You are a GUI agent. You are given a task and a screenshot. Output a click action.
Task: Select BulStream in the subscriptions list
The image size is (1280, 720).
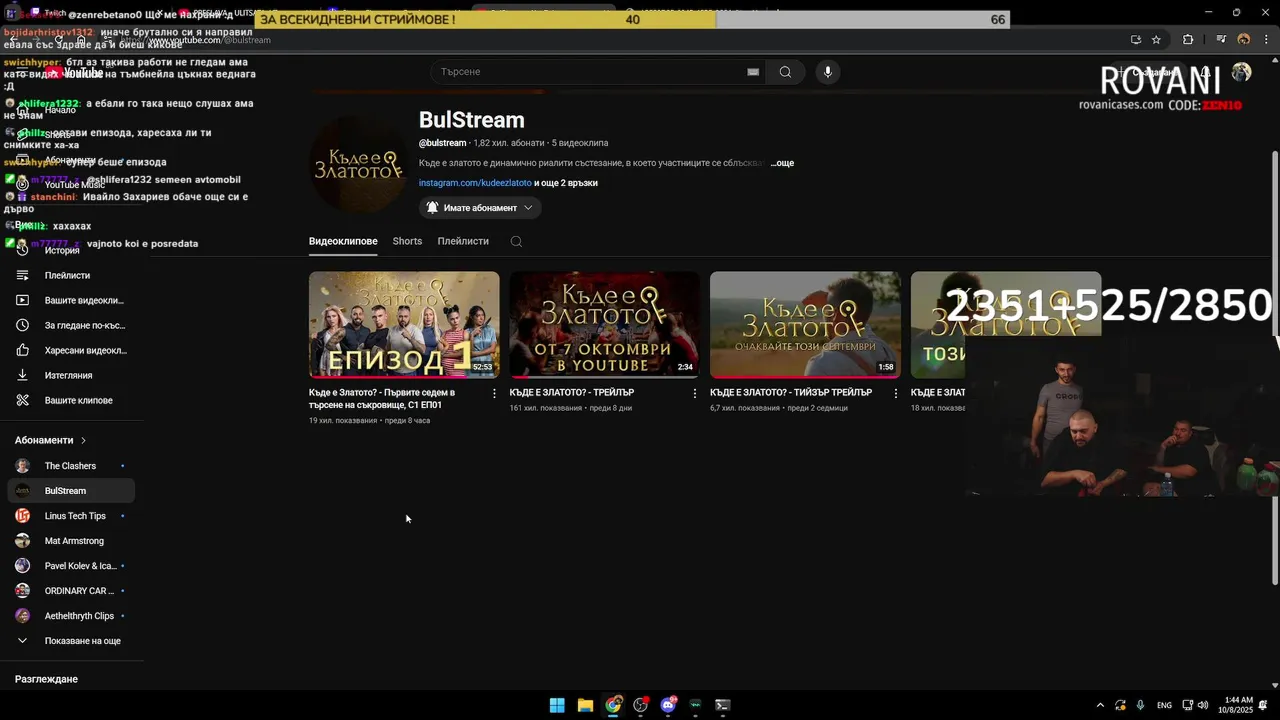coord(70,491)
